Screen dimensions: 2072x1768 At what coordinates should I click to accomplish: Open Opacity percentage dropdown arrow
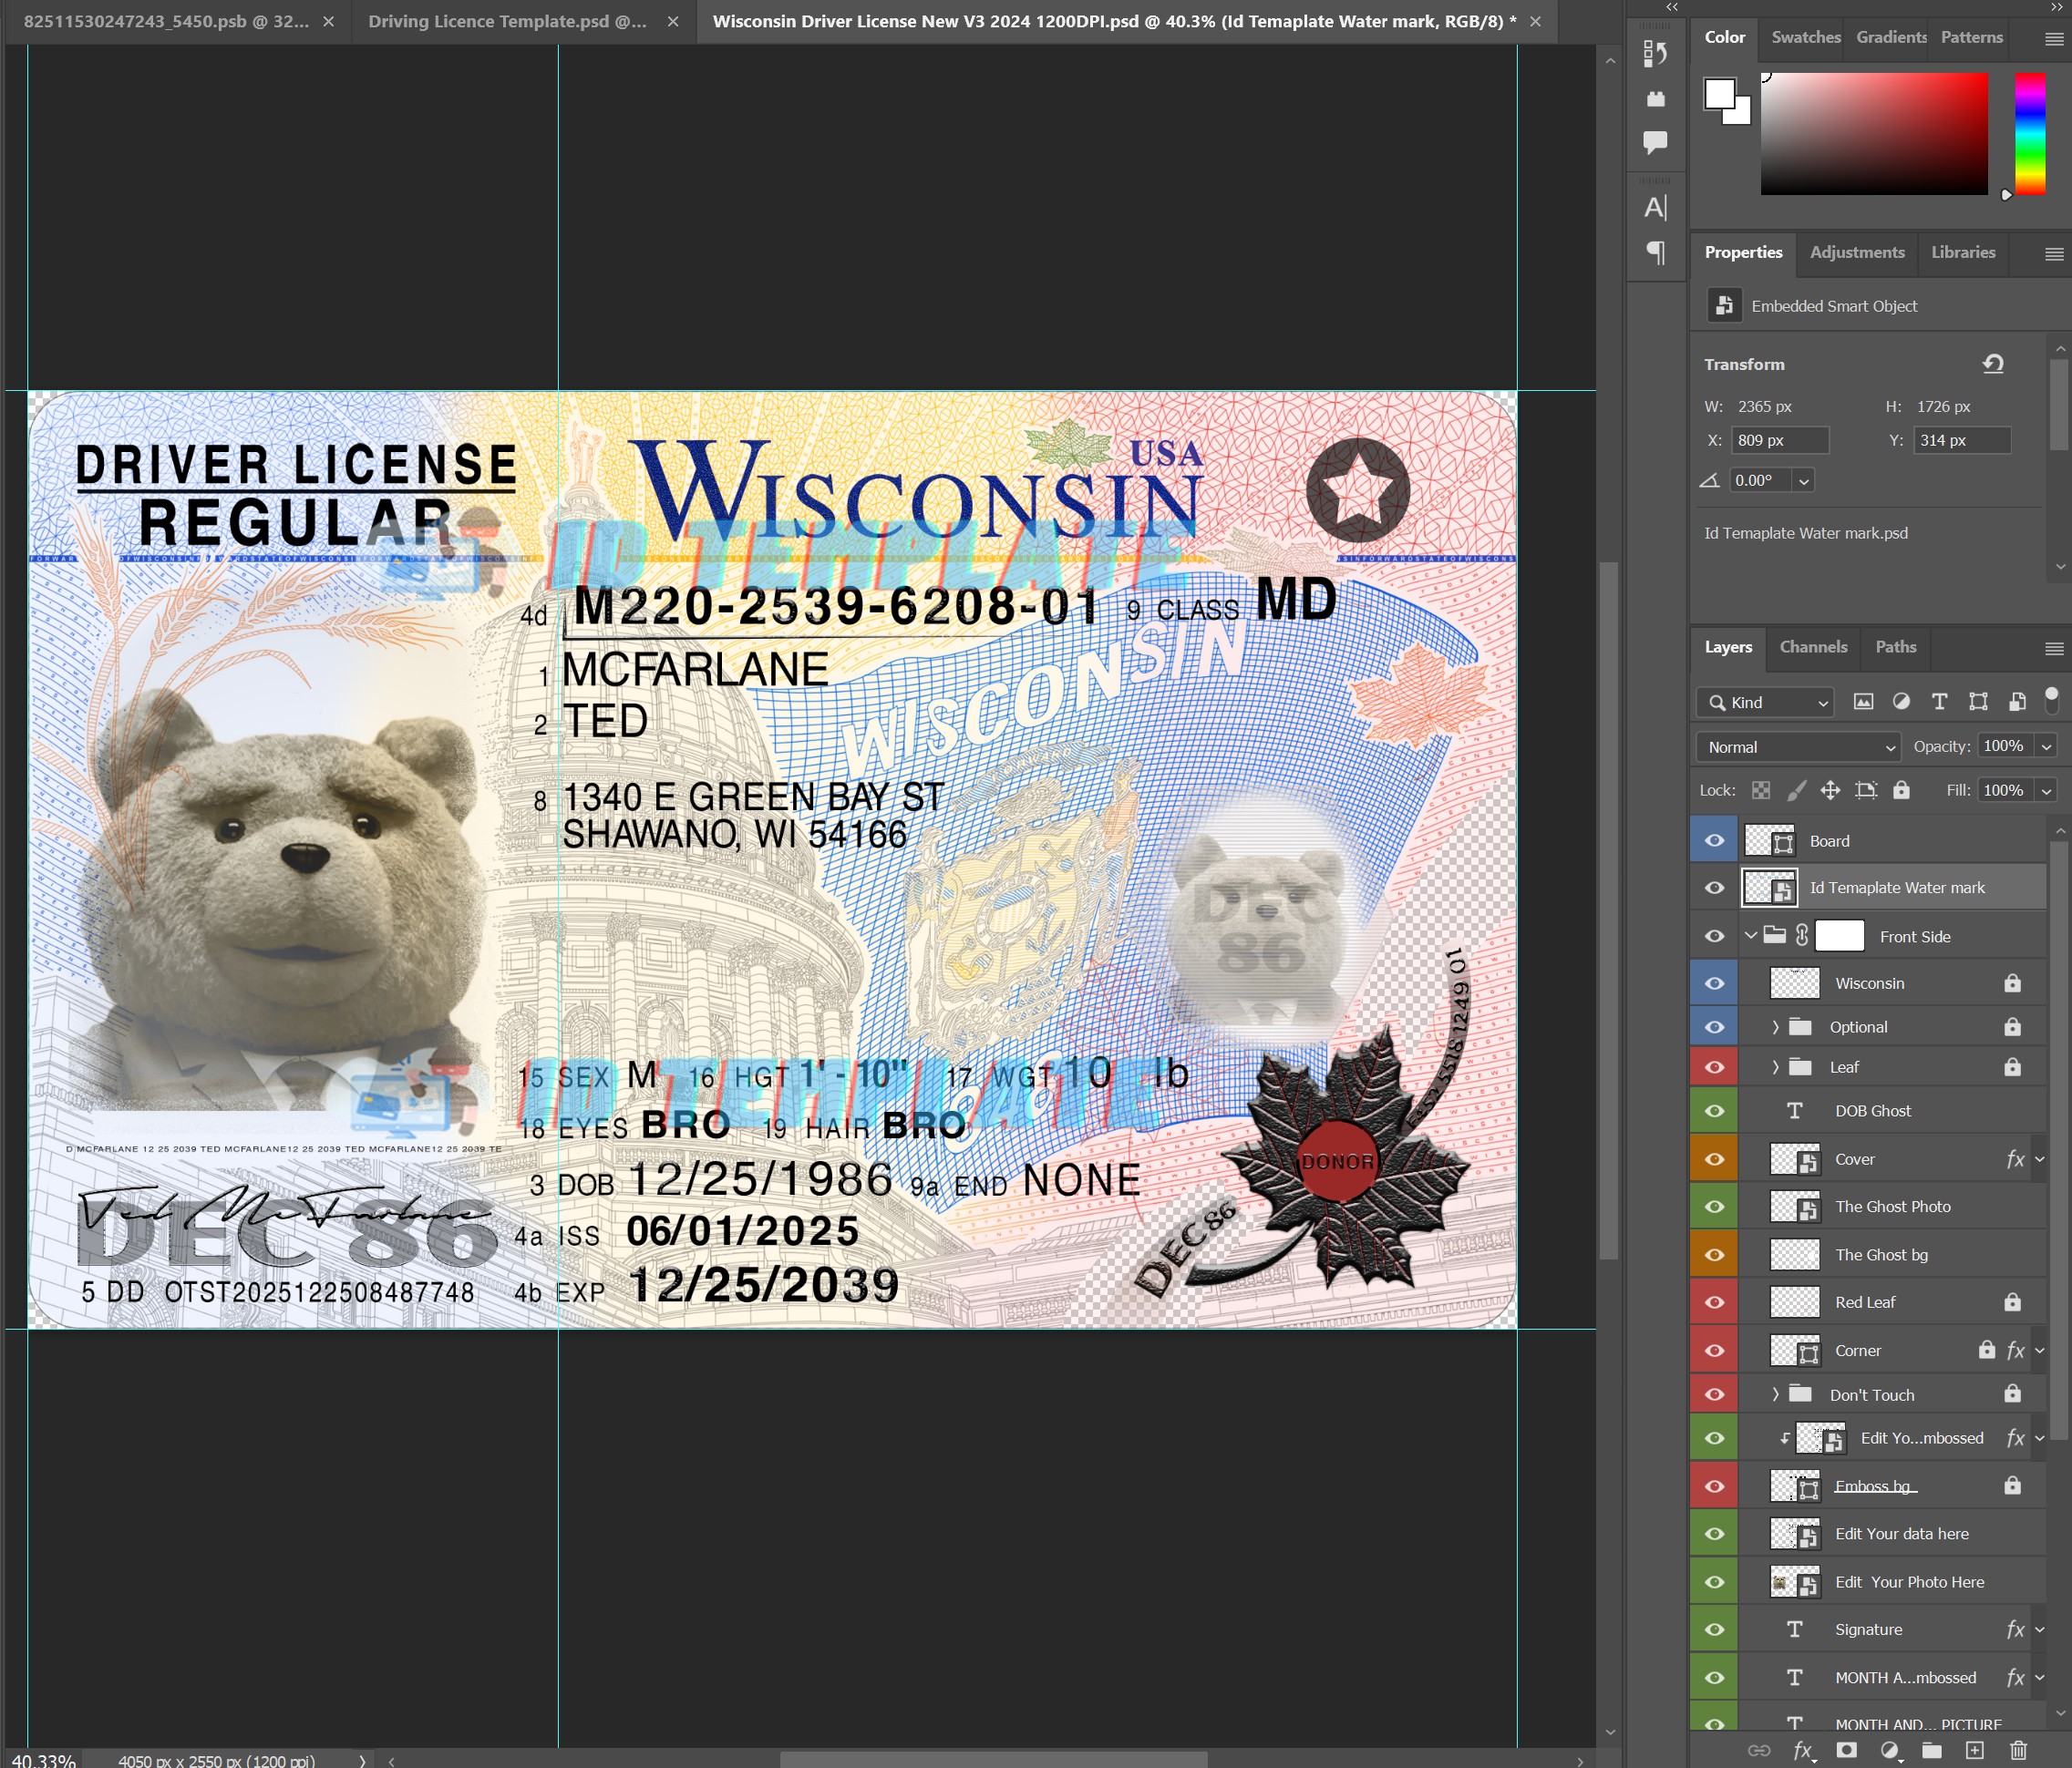tap(2046, 747)
